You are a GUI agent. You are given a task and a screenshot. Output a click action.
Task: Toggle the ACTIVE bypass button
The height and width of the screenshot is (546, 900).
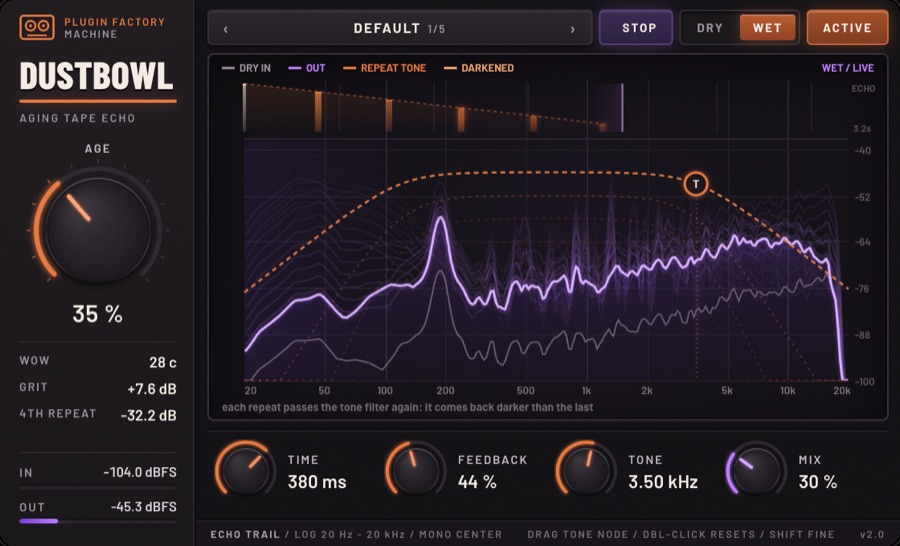[847, 28]
